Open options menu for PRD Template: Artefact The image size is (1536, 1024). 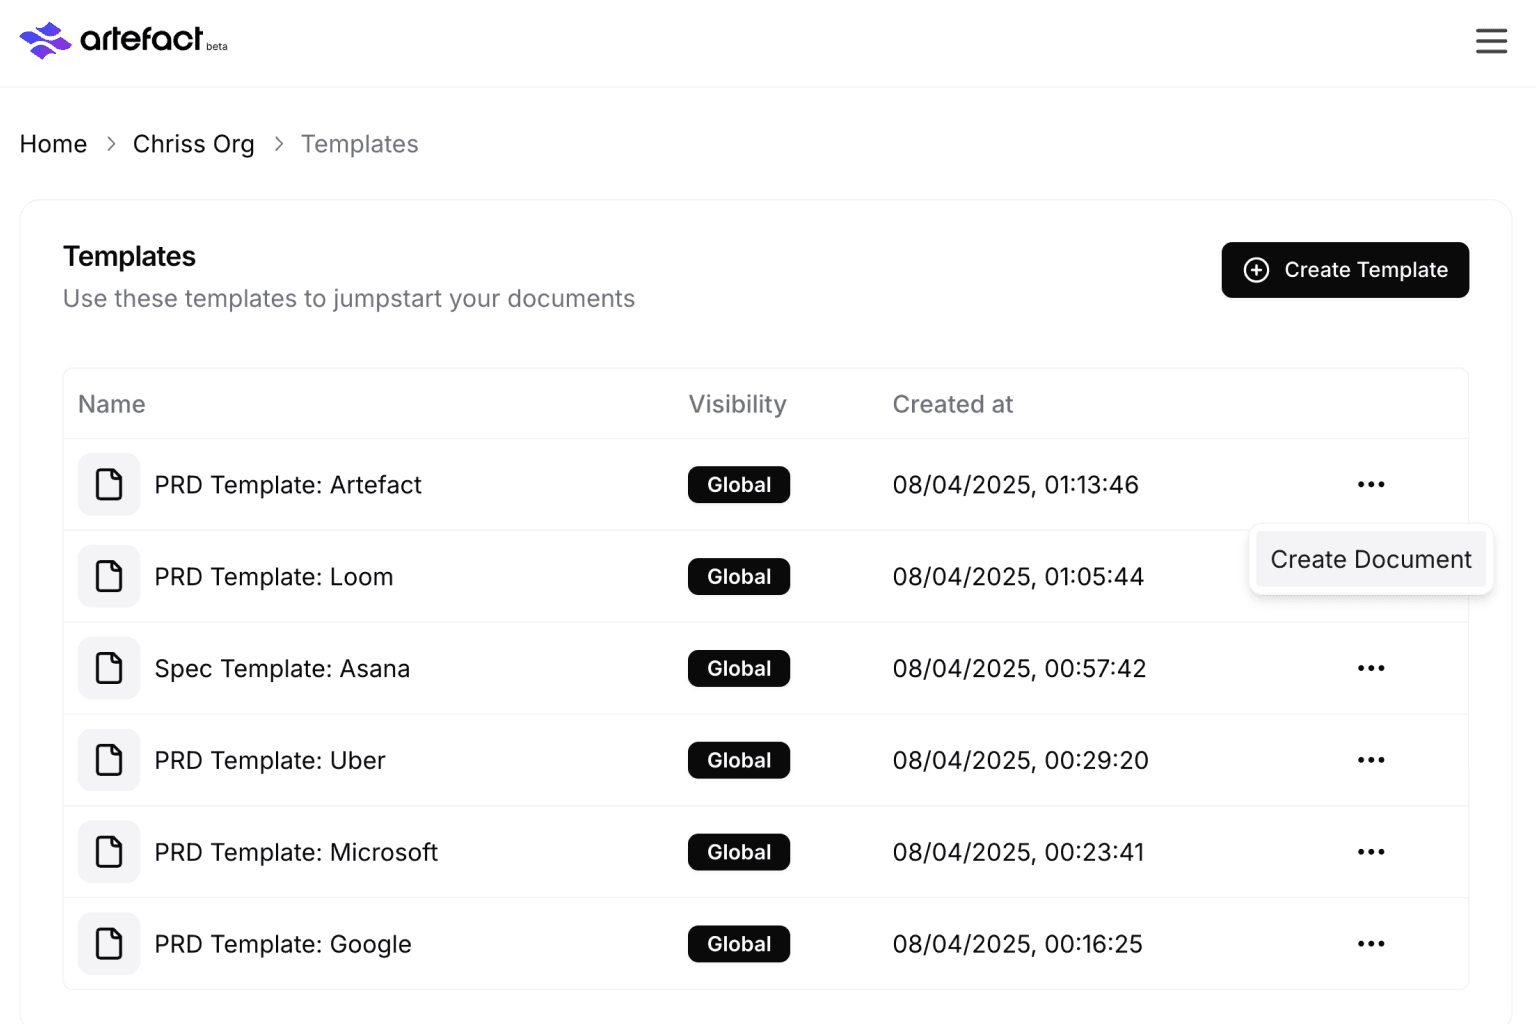click(1370, 485)
